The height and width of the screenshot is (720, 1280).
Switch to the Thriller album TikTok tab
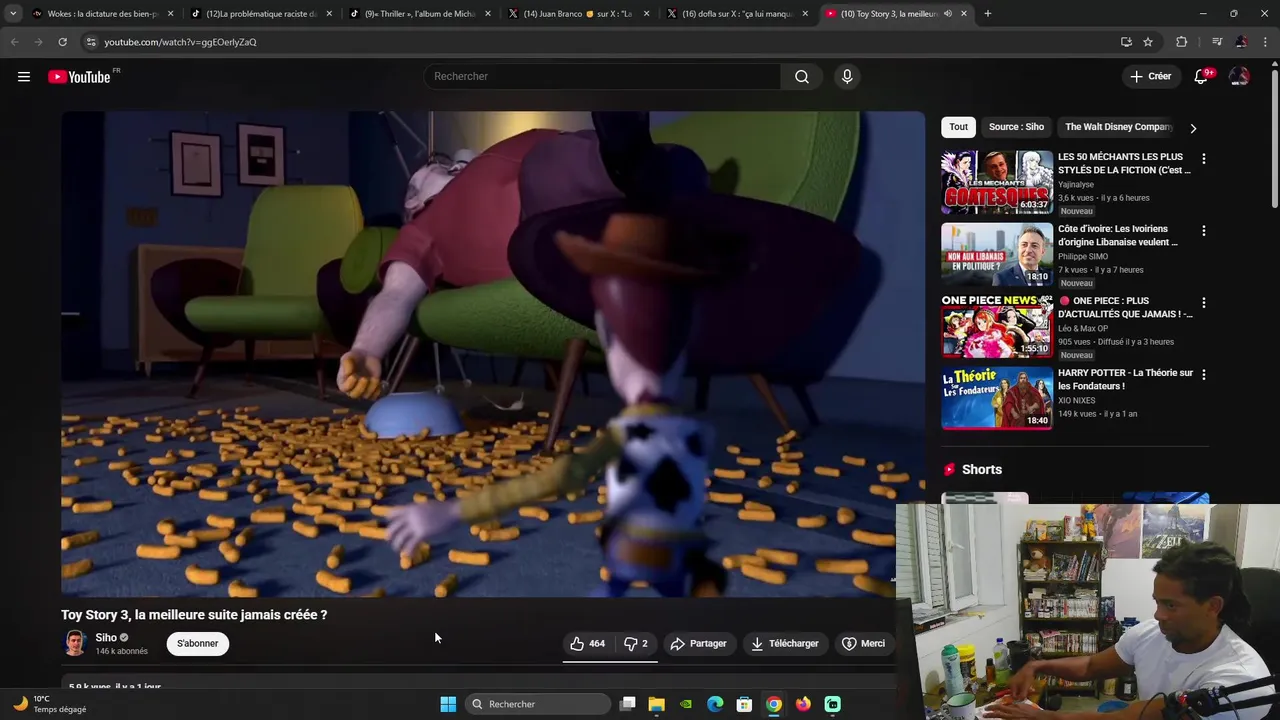click(x=420, y=14)
